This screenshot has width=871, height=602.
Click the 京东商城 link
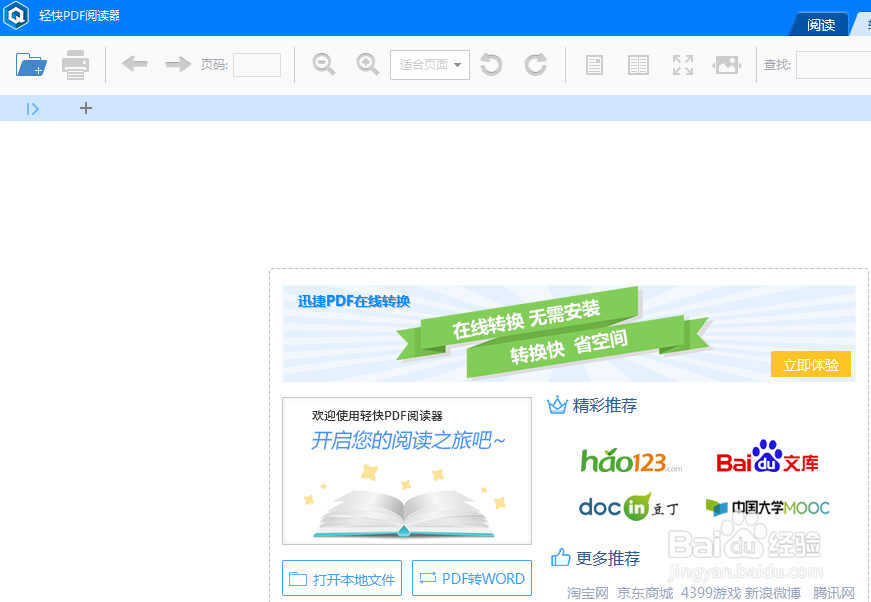645,593
